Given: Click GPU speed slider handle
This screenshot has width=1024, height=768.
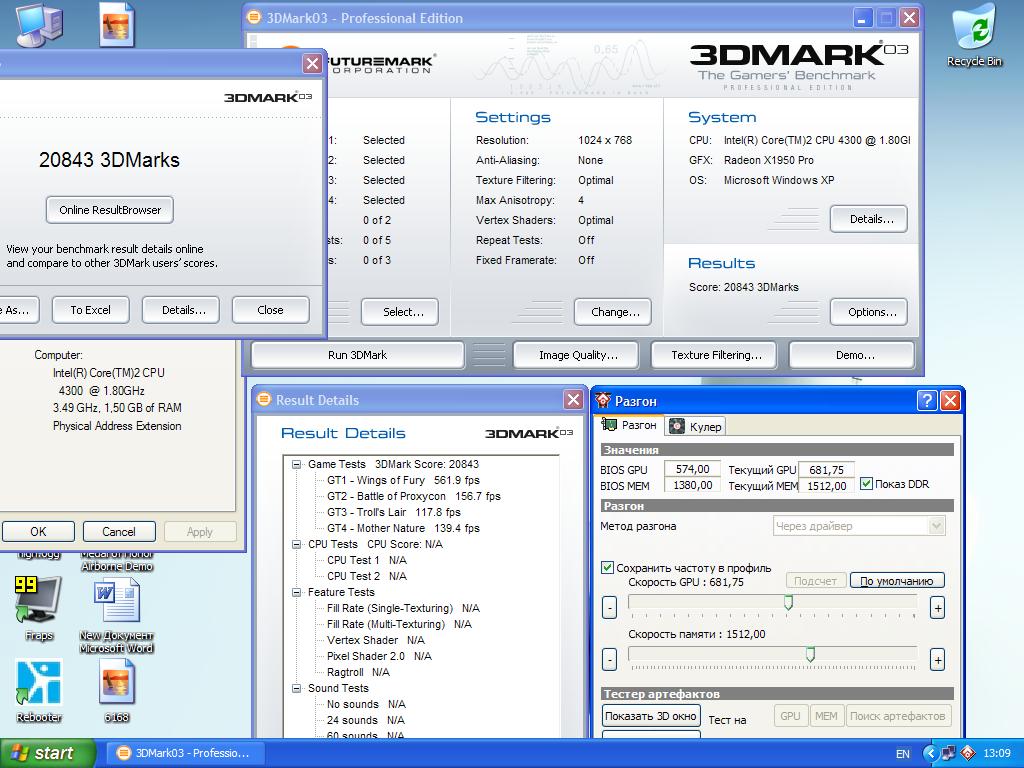Looking at the screenshot, I should 788,602.
